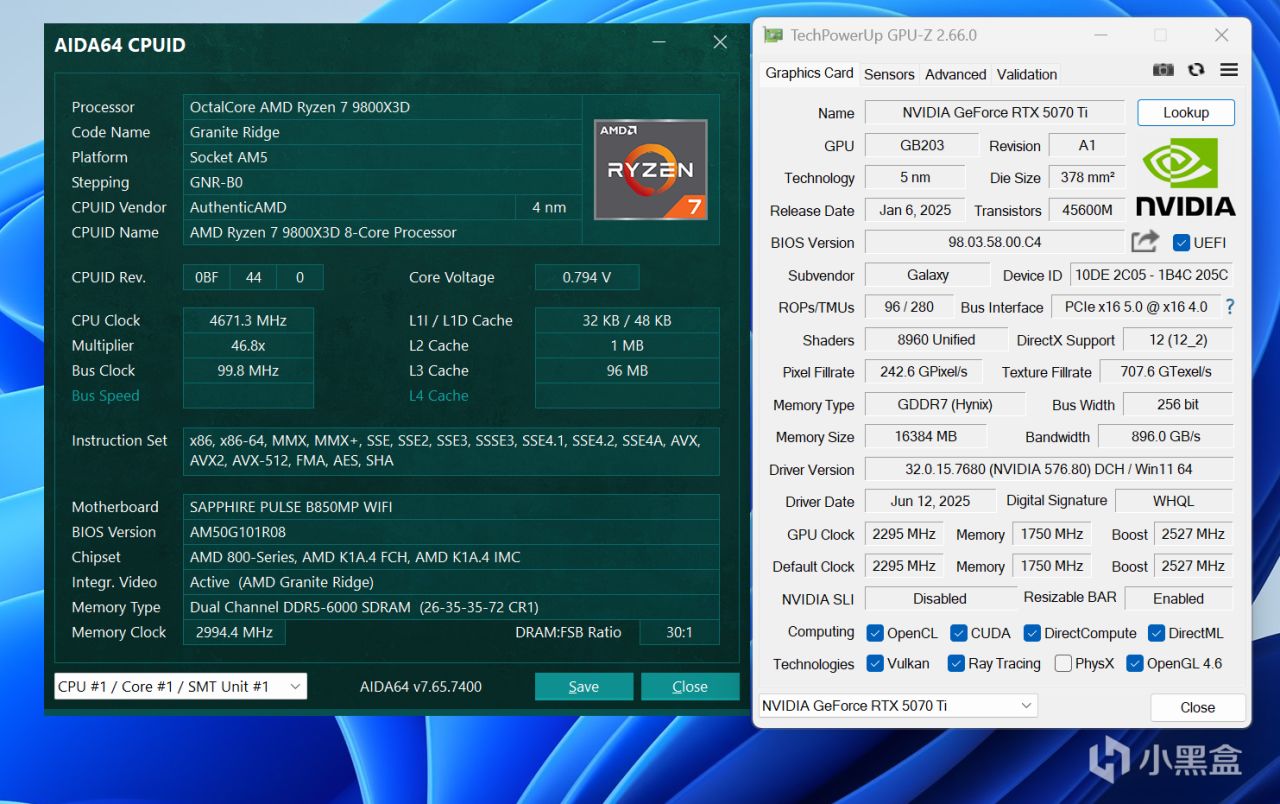Click the Resizable BAR value Enabled

click(1179, 598)
